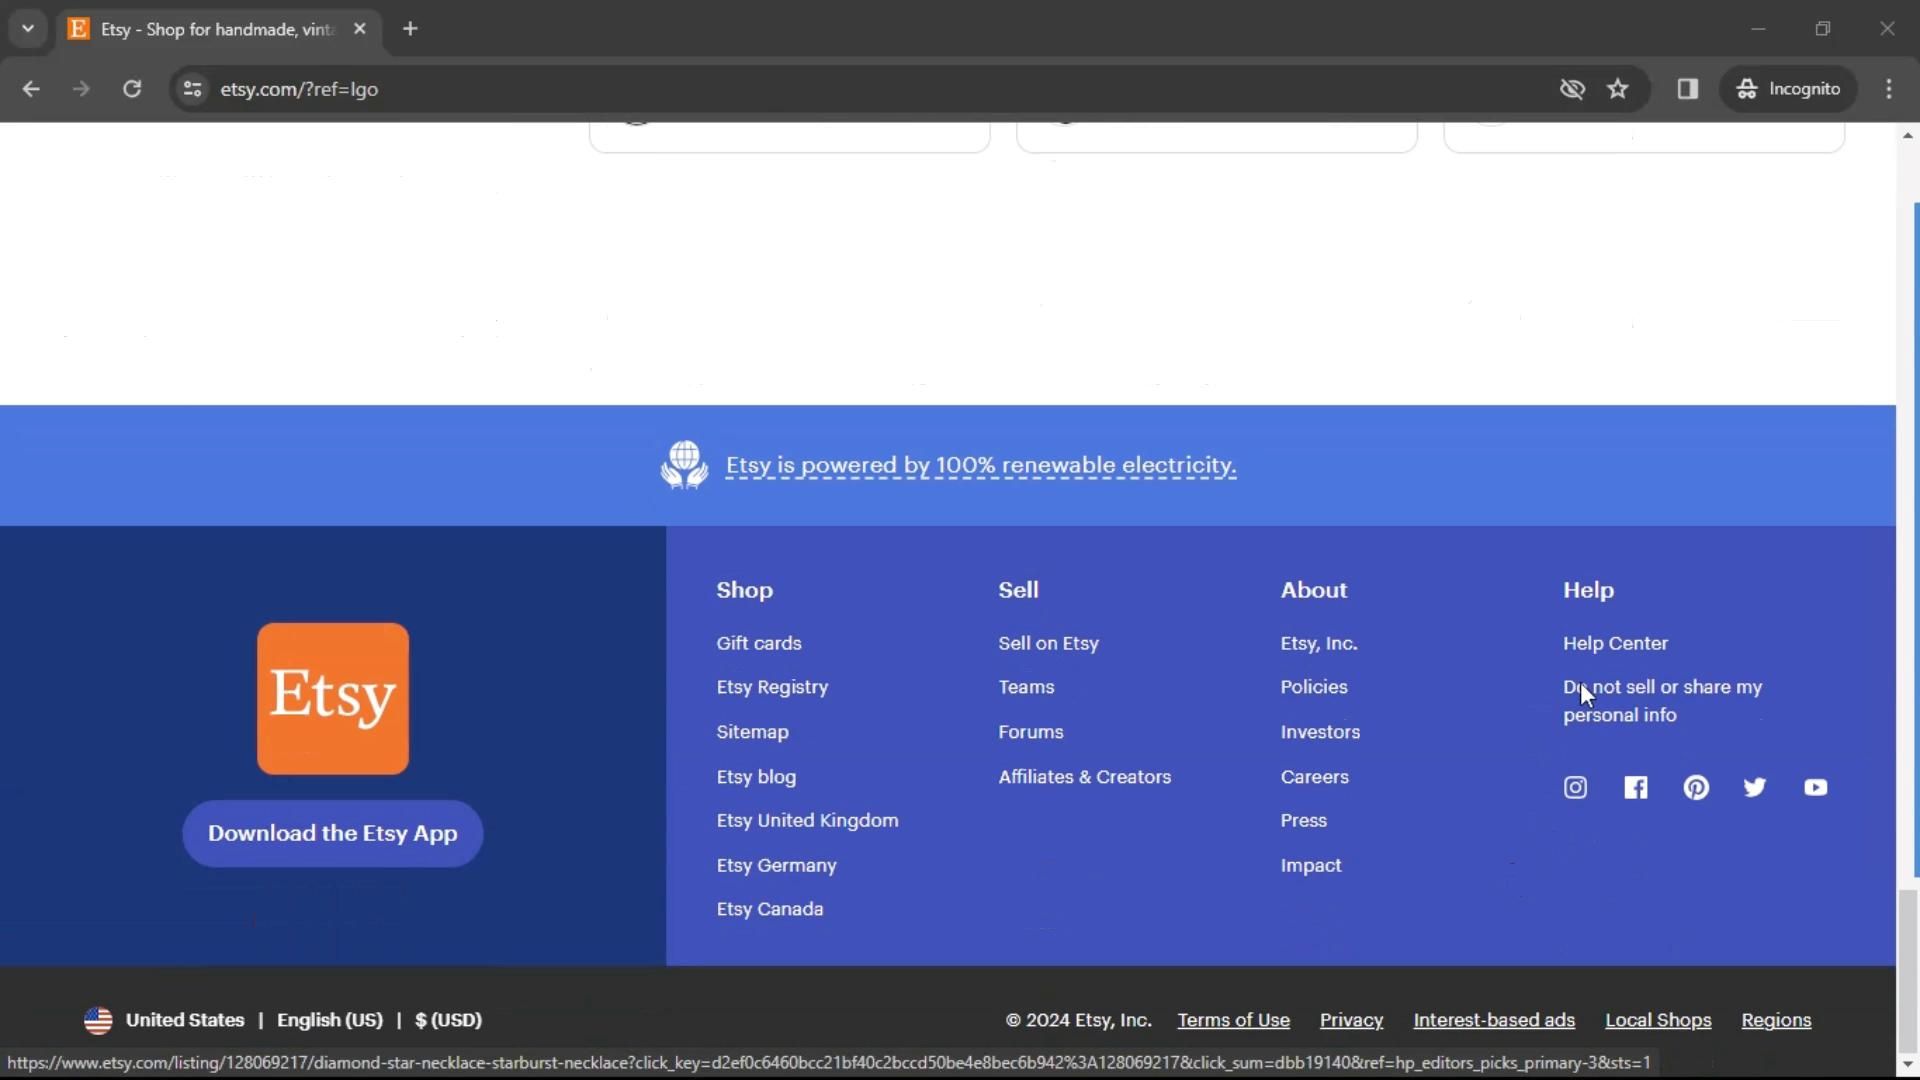This screenshot has width=1920, height=1080.
Task: Open Etsy's Pinterest page icon
Action: (x=1696, y=788)
